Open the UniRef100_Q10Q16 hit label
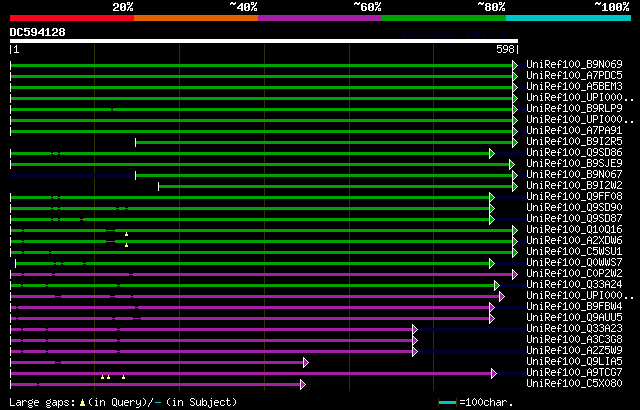The height and width of the screenshot is (410, 640). 574,230
